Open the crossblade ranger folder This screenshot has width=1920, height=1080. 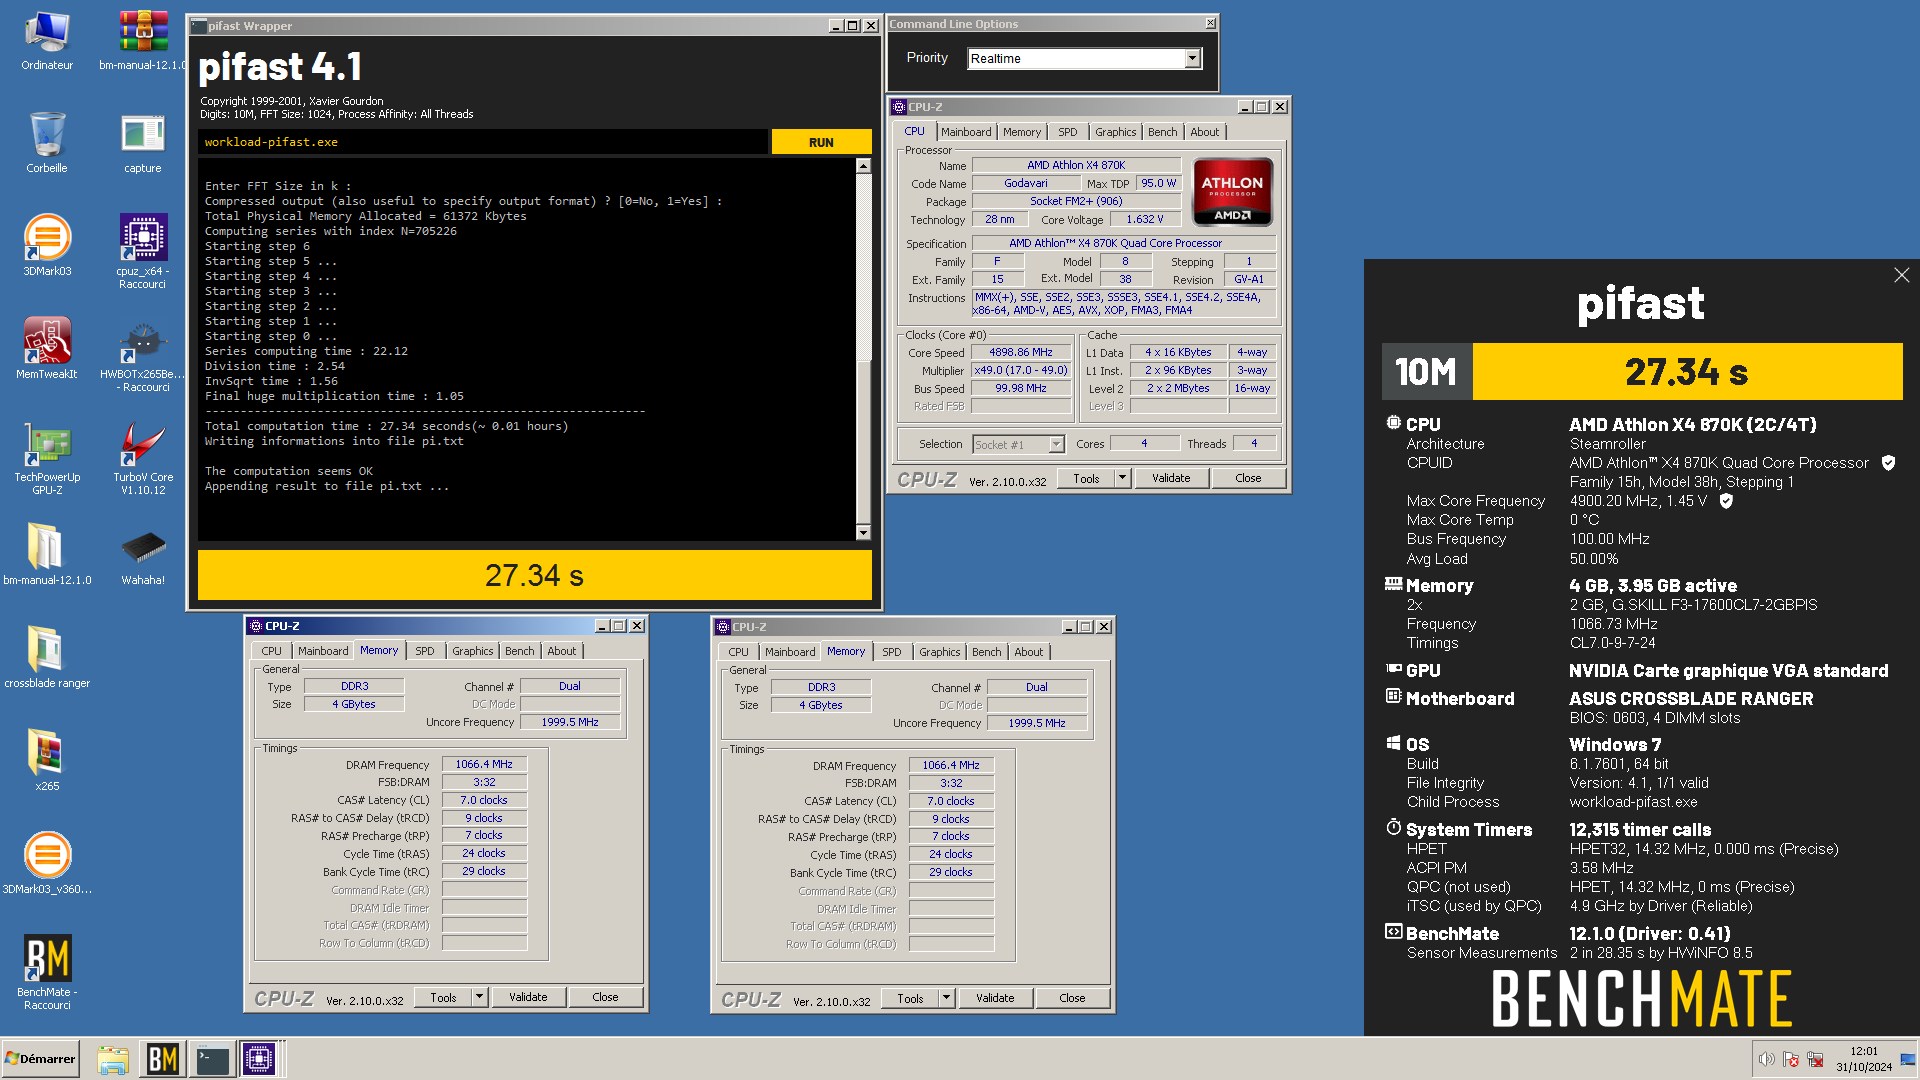click(47, 656)
